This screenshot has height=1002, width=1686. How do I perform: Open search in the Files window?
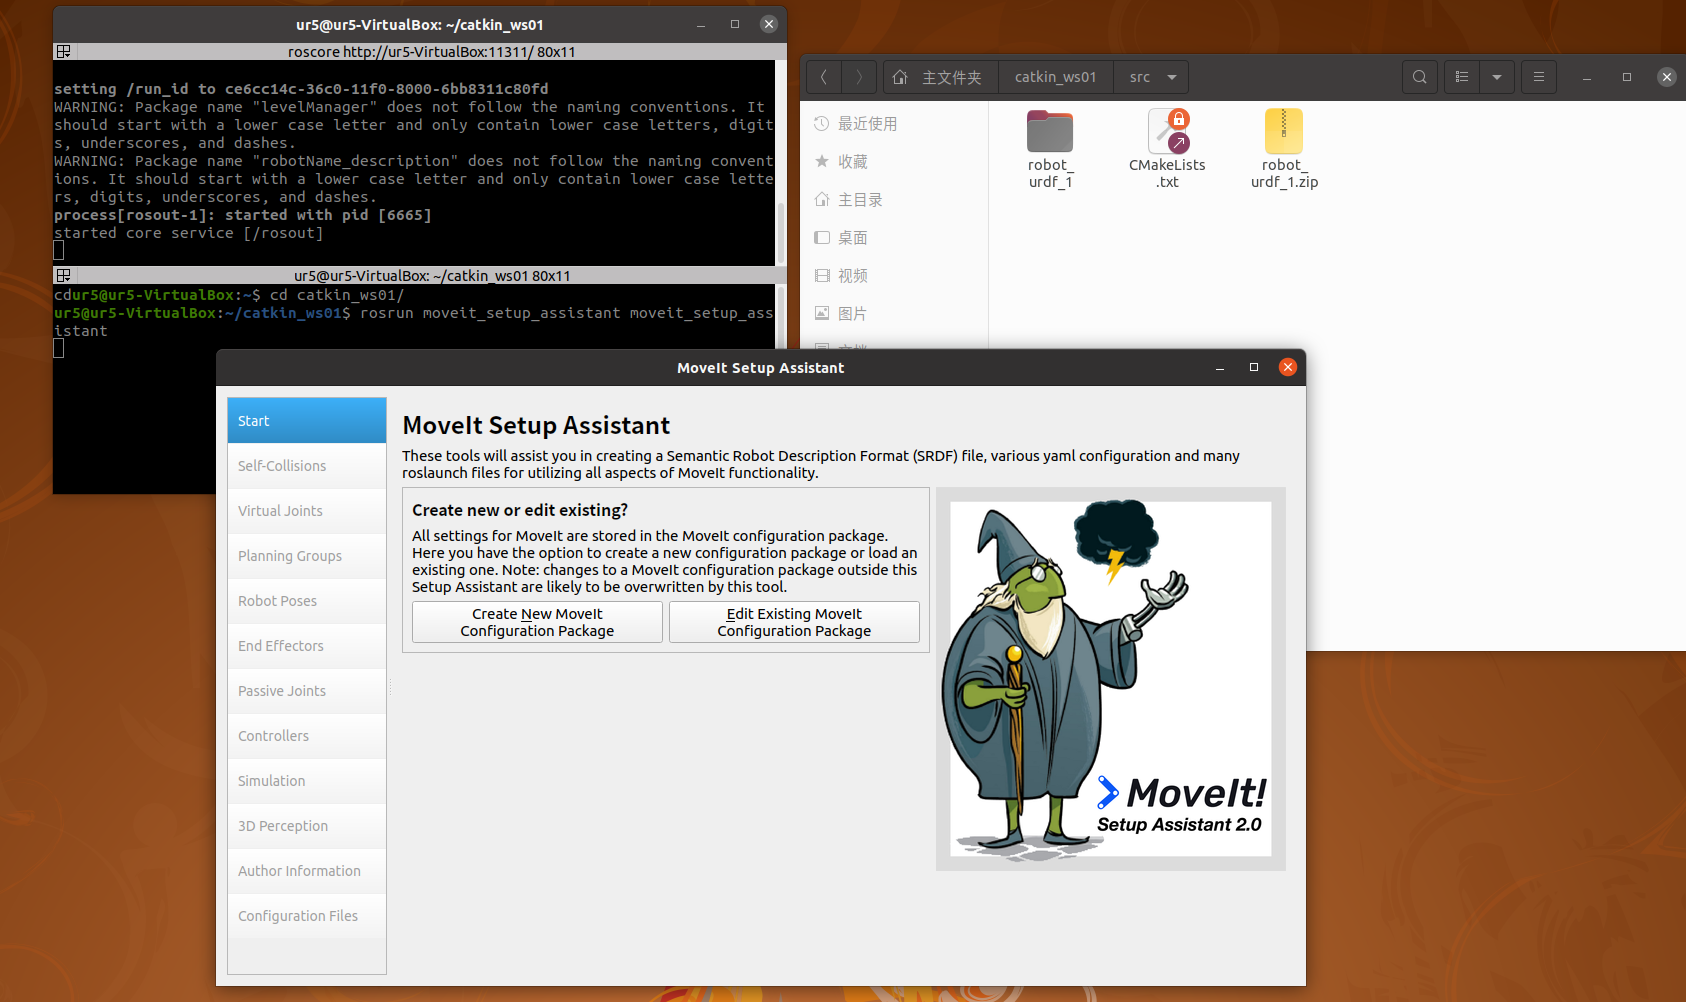click(1419, 77)
